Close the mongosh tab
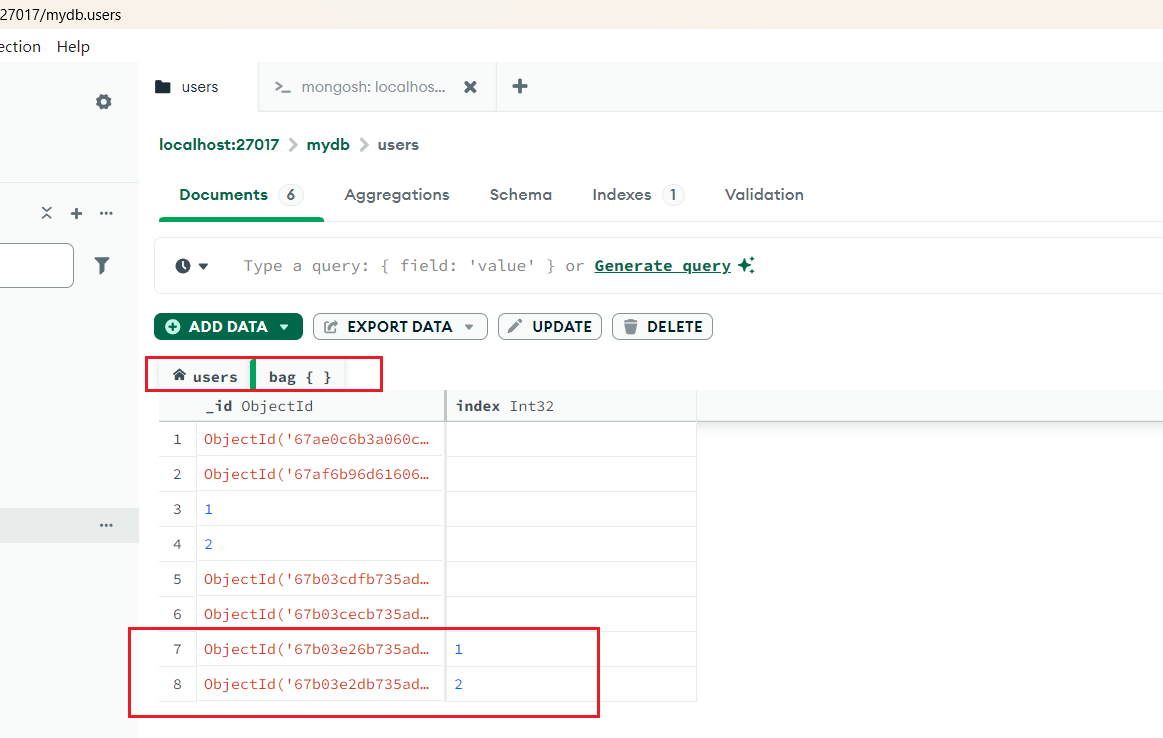 pyautogui.click(x=470, y=87)
